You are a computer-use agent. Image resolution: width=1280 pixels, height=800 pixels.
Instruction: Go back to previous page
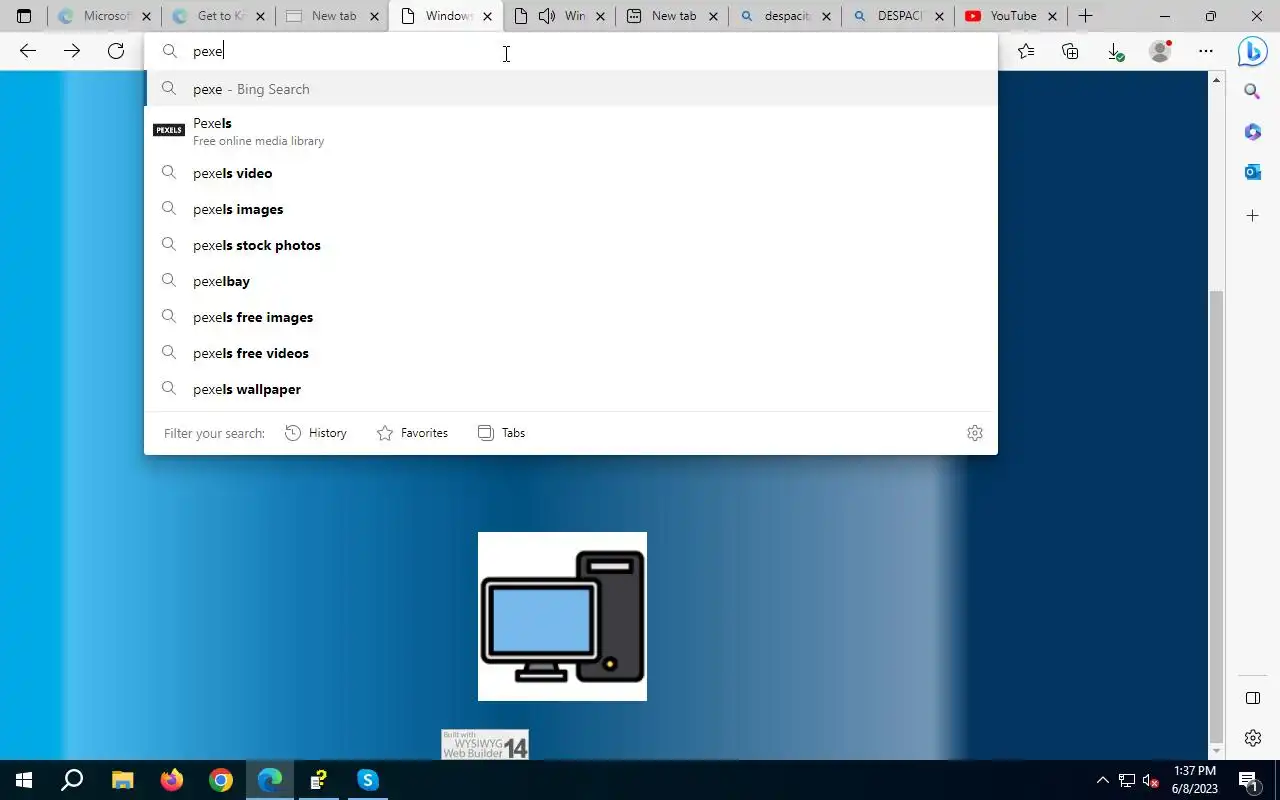point(28,51)
